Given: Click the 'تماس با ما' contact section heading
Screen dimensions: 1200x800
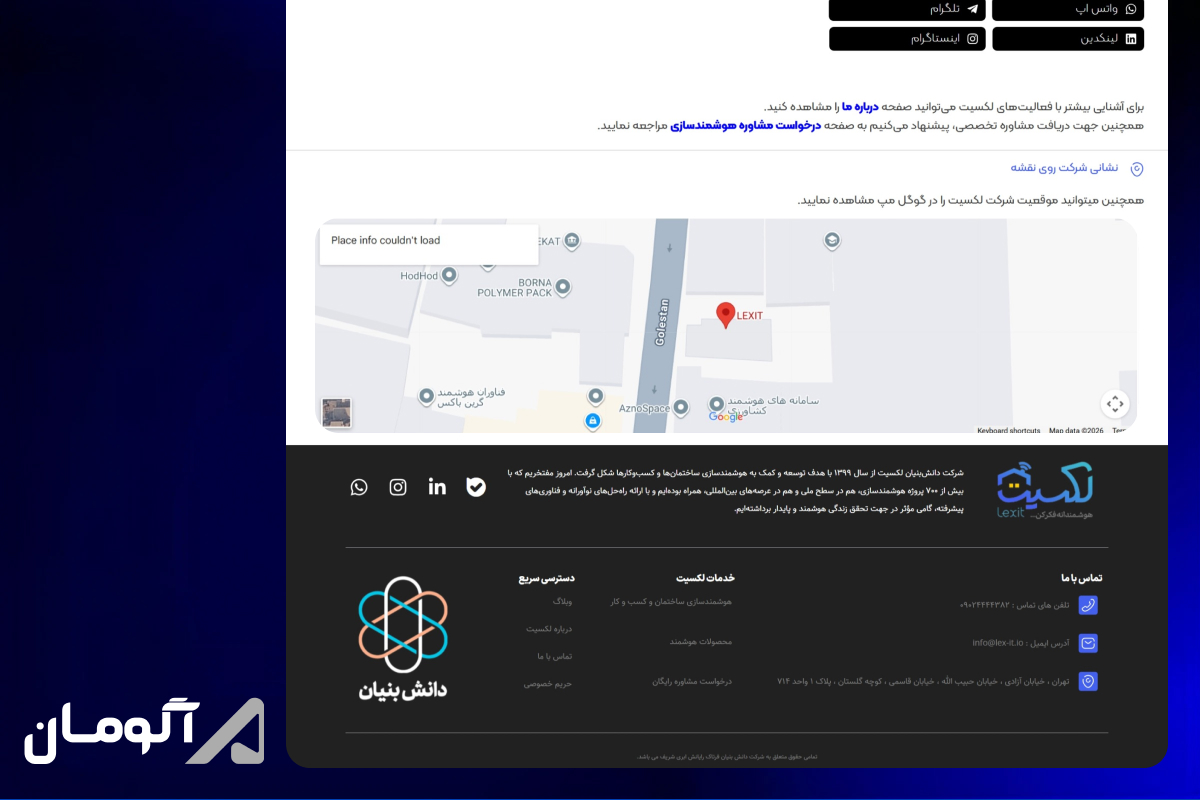Looking at the screenshot, I should 1082,578.
